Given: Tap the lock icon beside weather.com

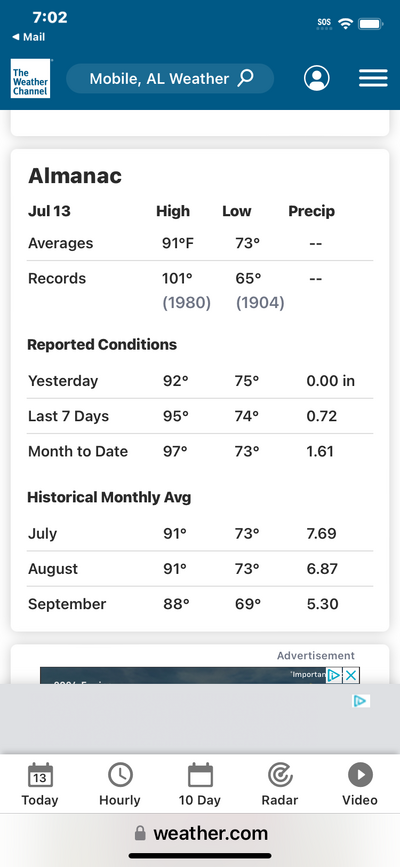Looking at the screenshot, I should pyautogui.click(x=141, y=833).
